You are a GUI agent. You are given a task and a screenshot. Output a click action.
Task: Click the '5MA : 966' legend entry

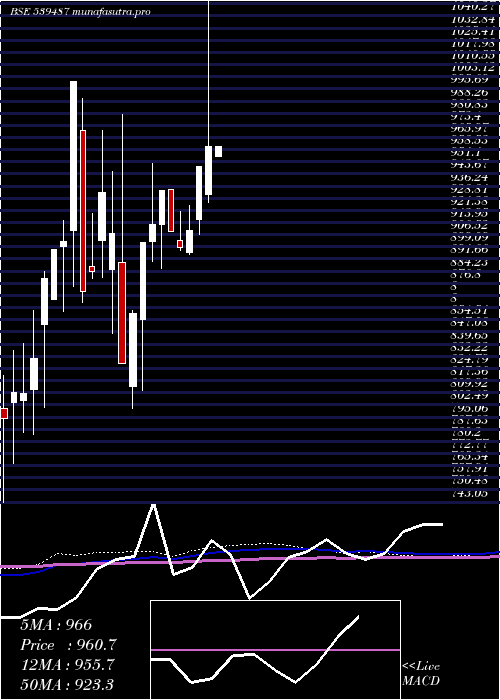point(56,625)
